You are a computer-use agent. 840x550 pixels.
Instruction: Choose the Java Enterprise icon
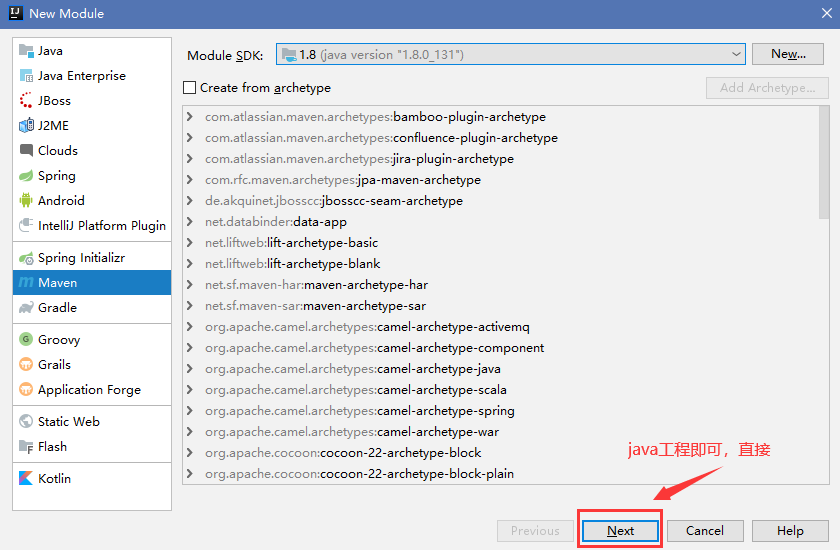[26, 76]
